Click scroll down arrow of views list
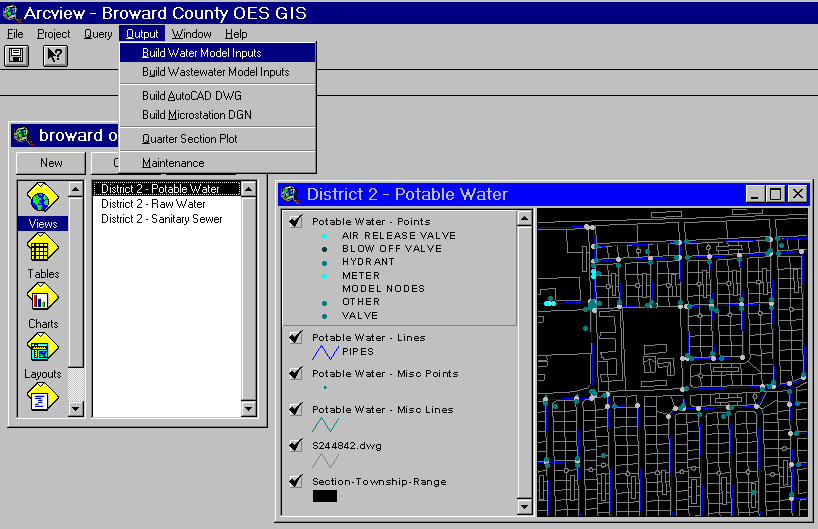This screenshot has height=529, width=818. pos(248,409)
